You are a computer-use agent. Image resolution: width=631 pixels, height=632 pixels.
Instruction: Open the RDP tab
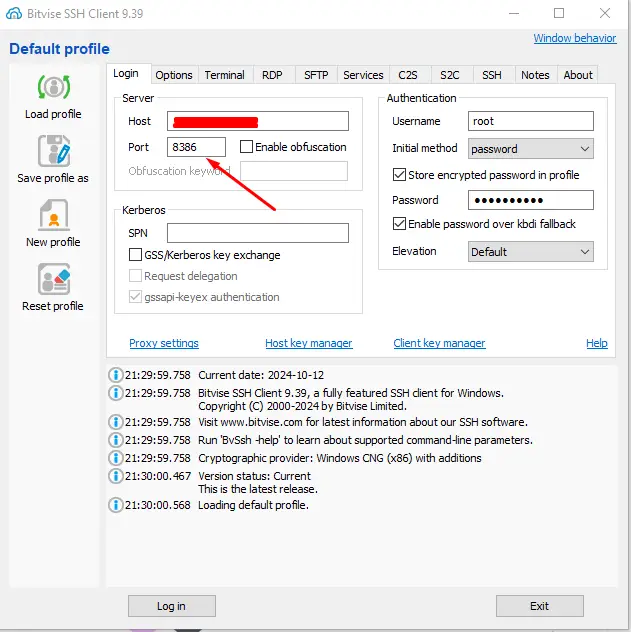[272, 75]
